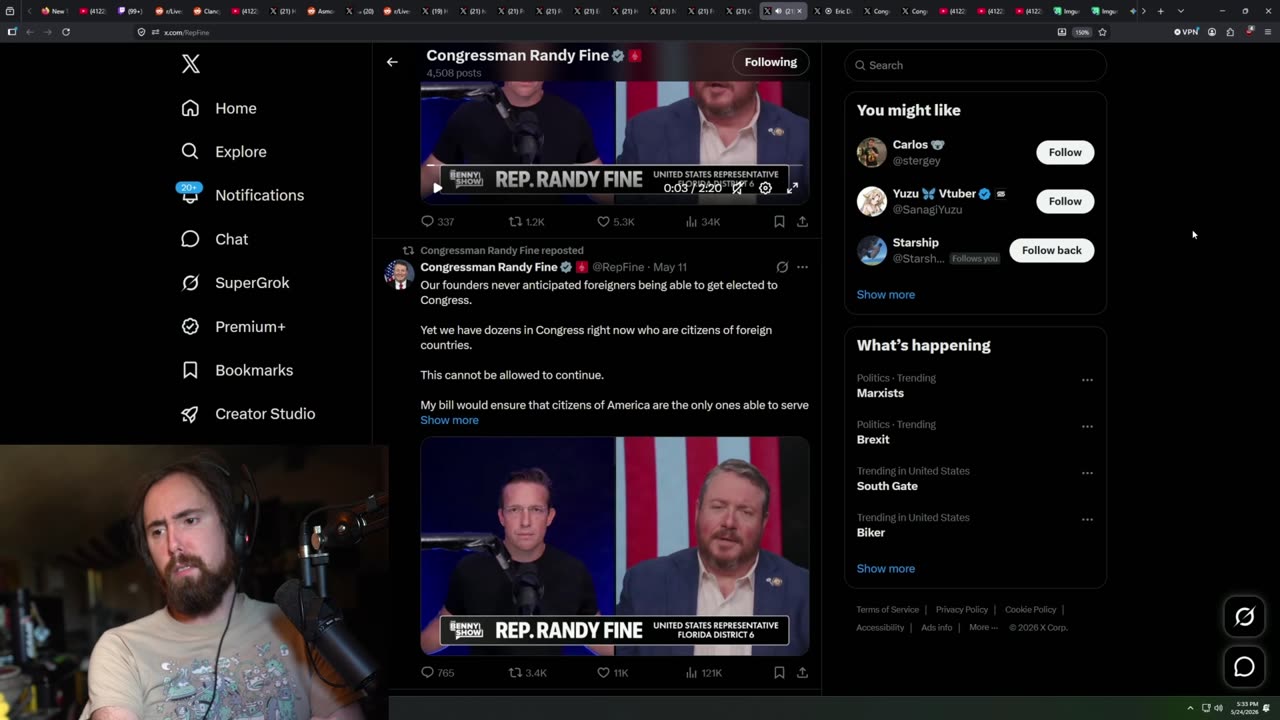View analytics of the post with 121K views

(704, 673)
